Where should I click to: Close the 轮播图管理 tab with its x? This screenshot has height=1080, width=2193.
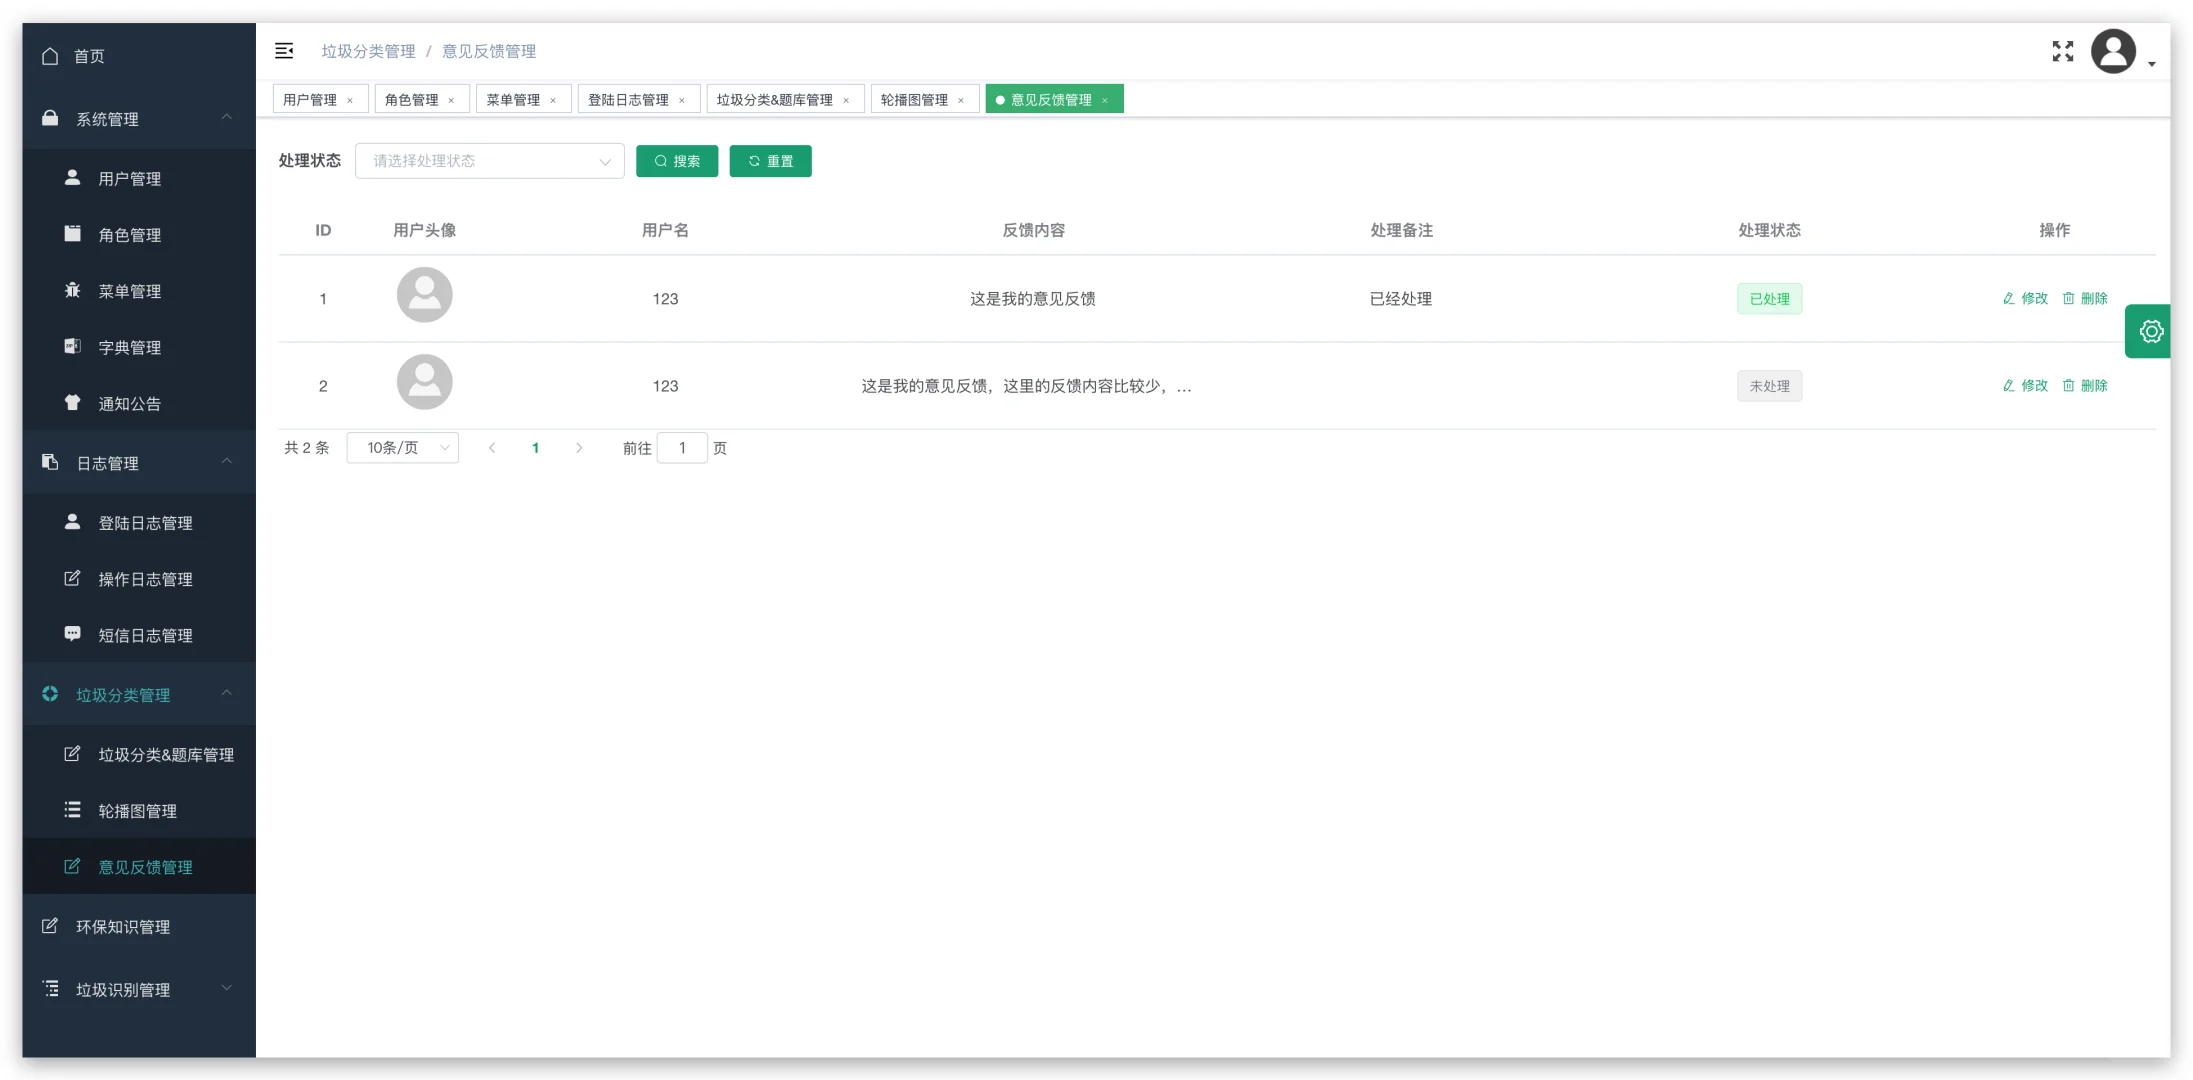[961, 100]
